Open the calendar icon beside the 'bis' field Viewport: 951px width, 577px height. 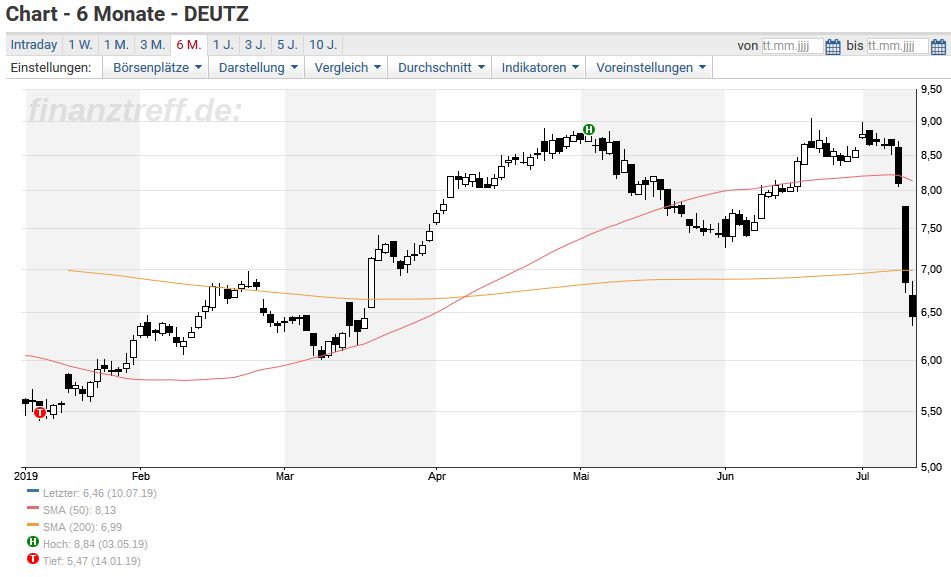tap(938, 46)
